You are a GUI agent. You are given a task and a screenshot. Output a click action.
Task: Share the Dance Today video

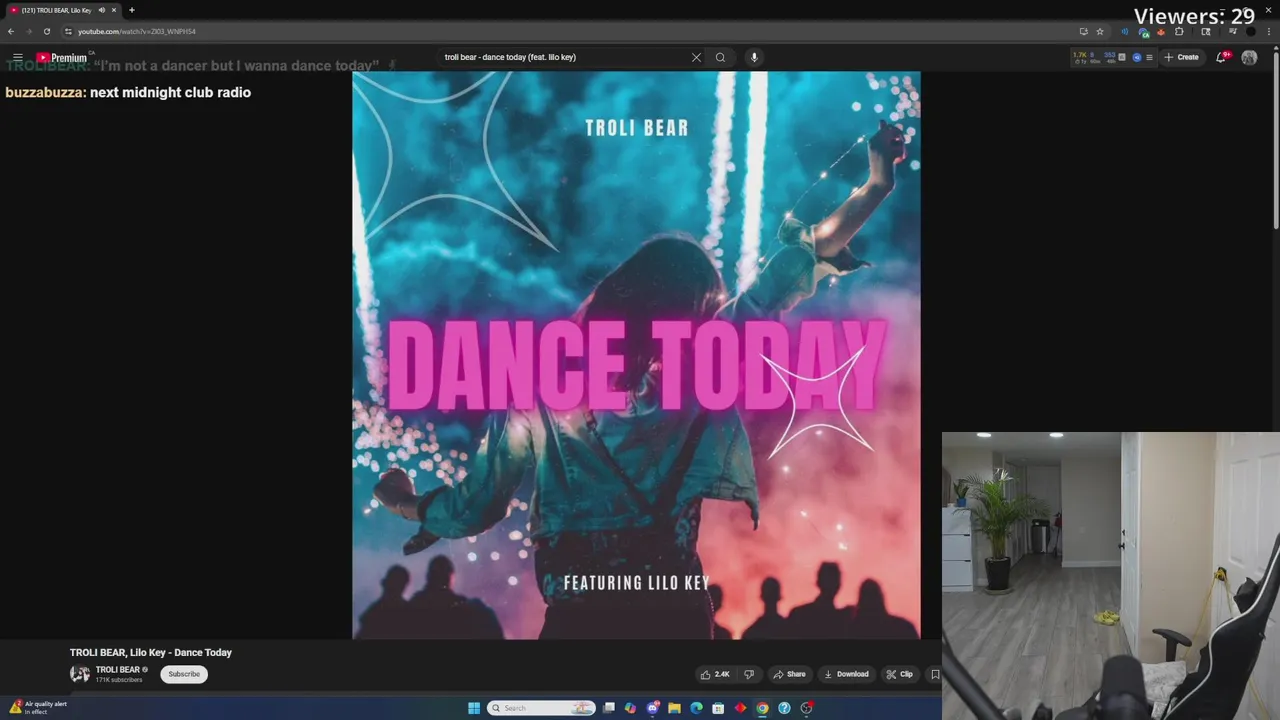(789, 674)
